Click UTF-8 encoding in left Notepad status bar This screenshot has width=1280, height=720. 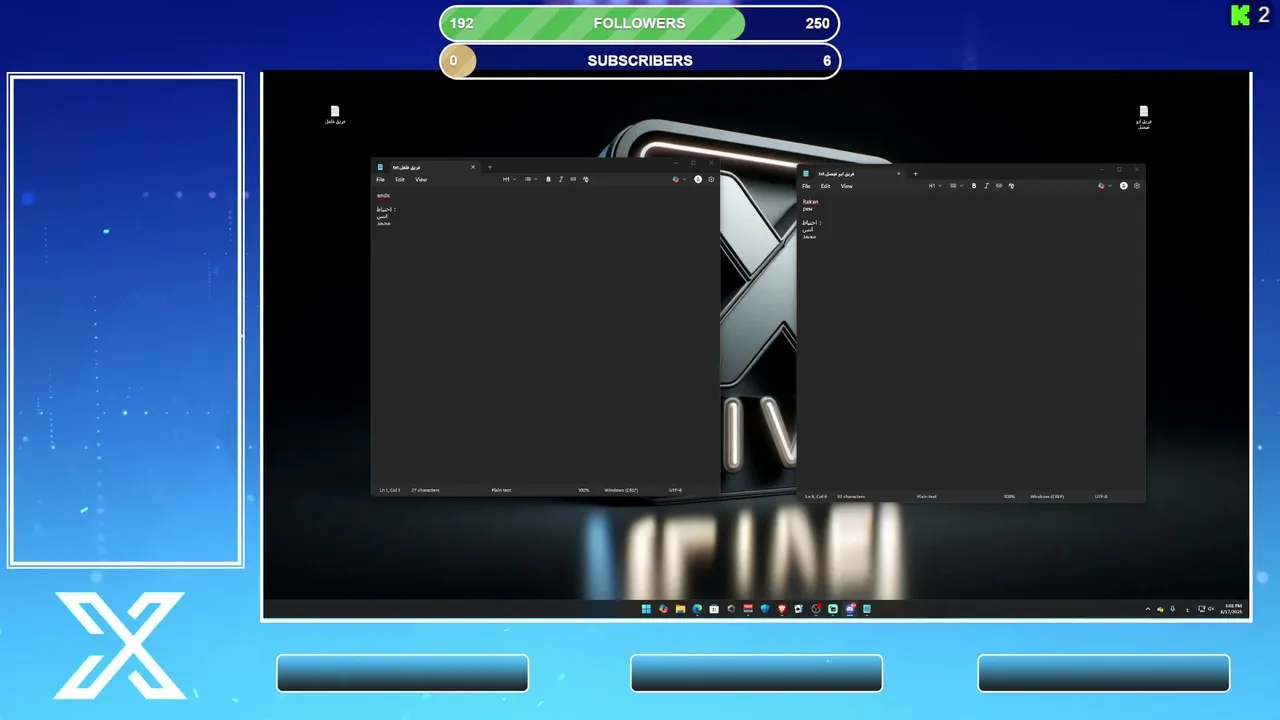[x=675, y=490]
